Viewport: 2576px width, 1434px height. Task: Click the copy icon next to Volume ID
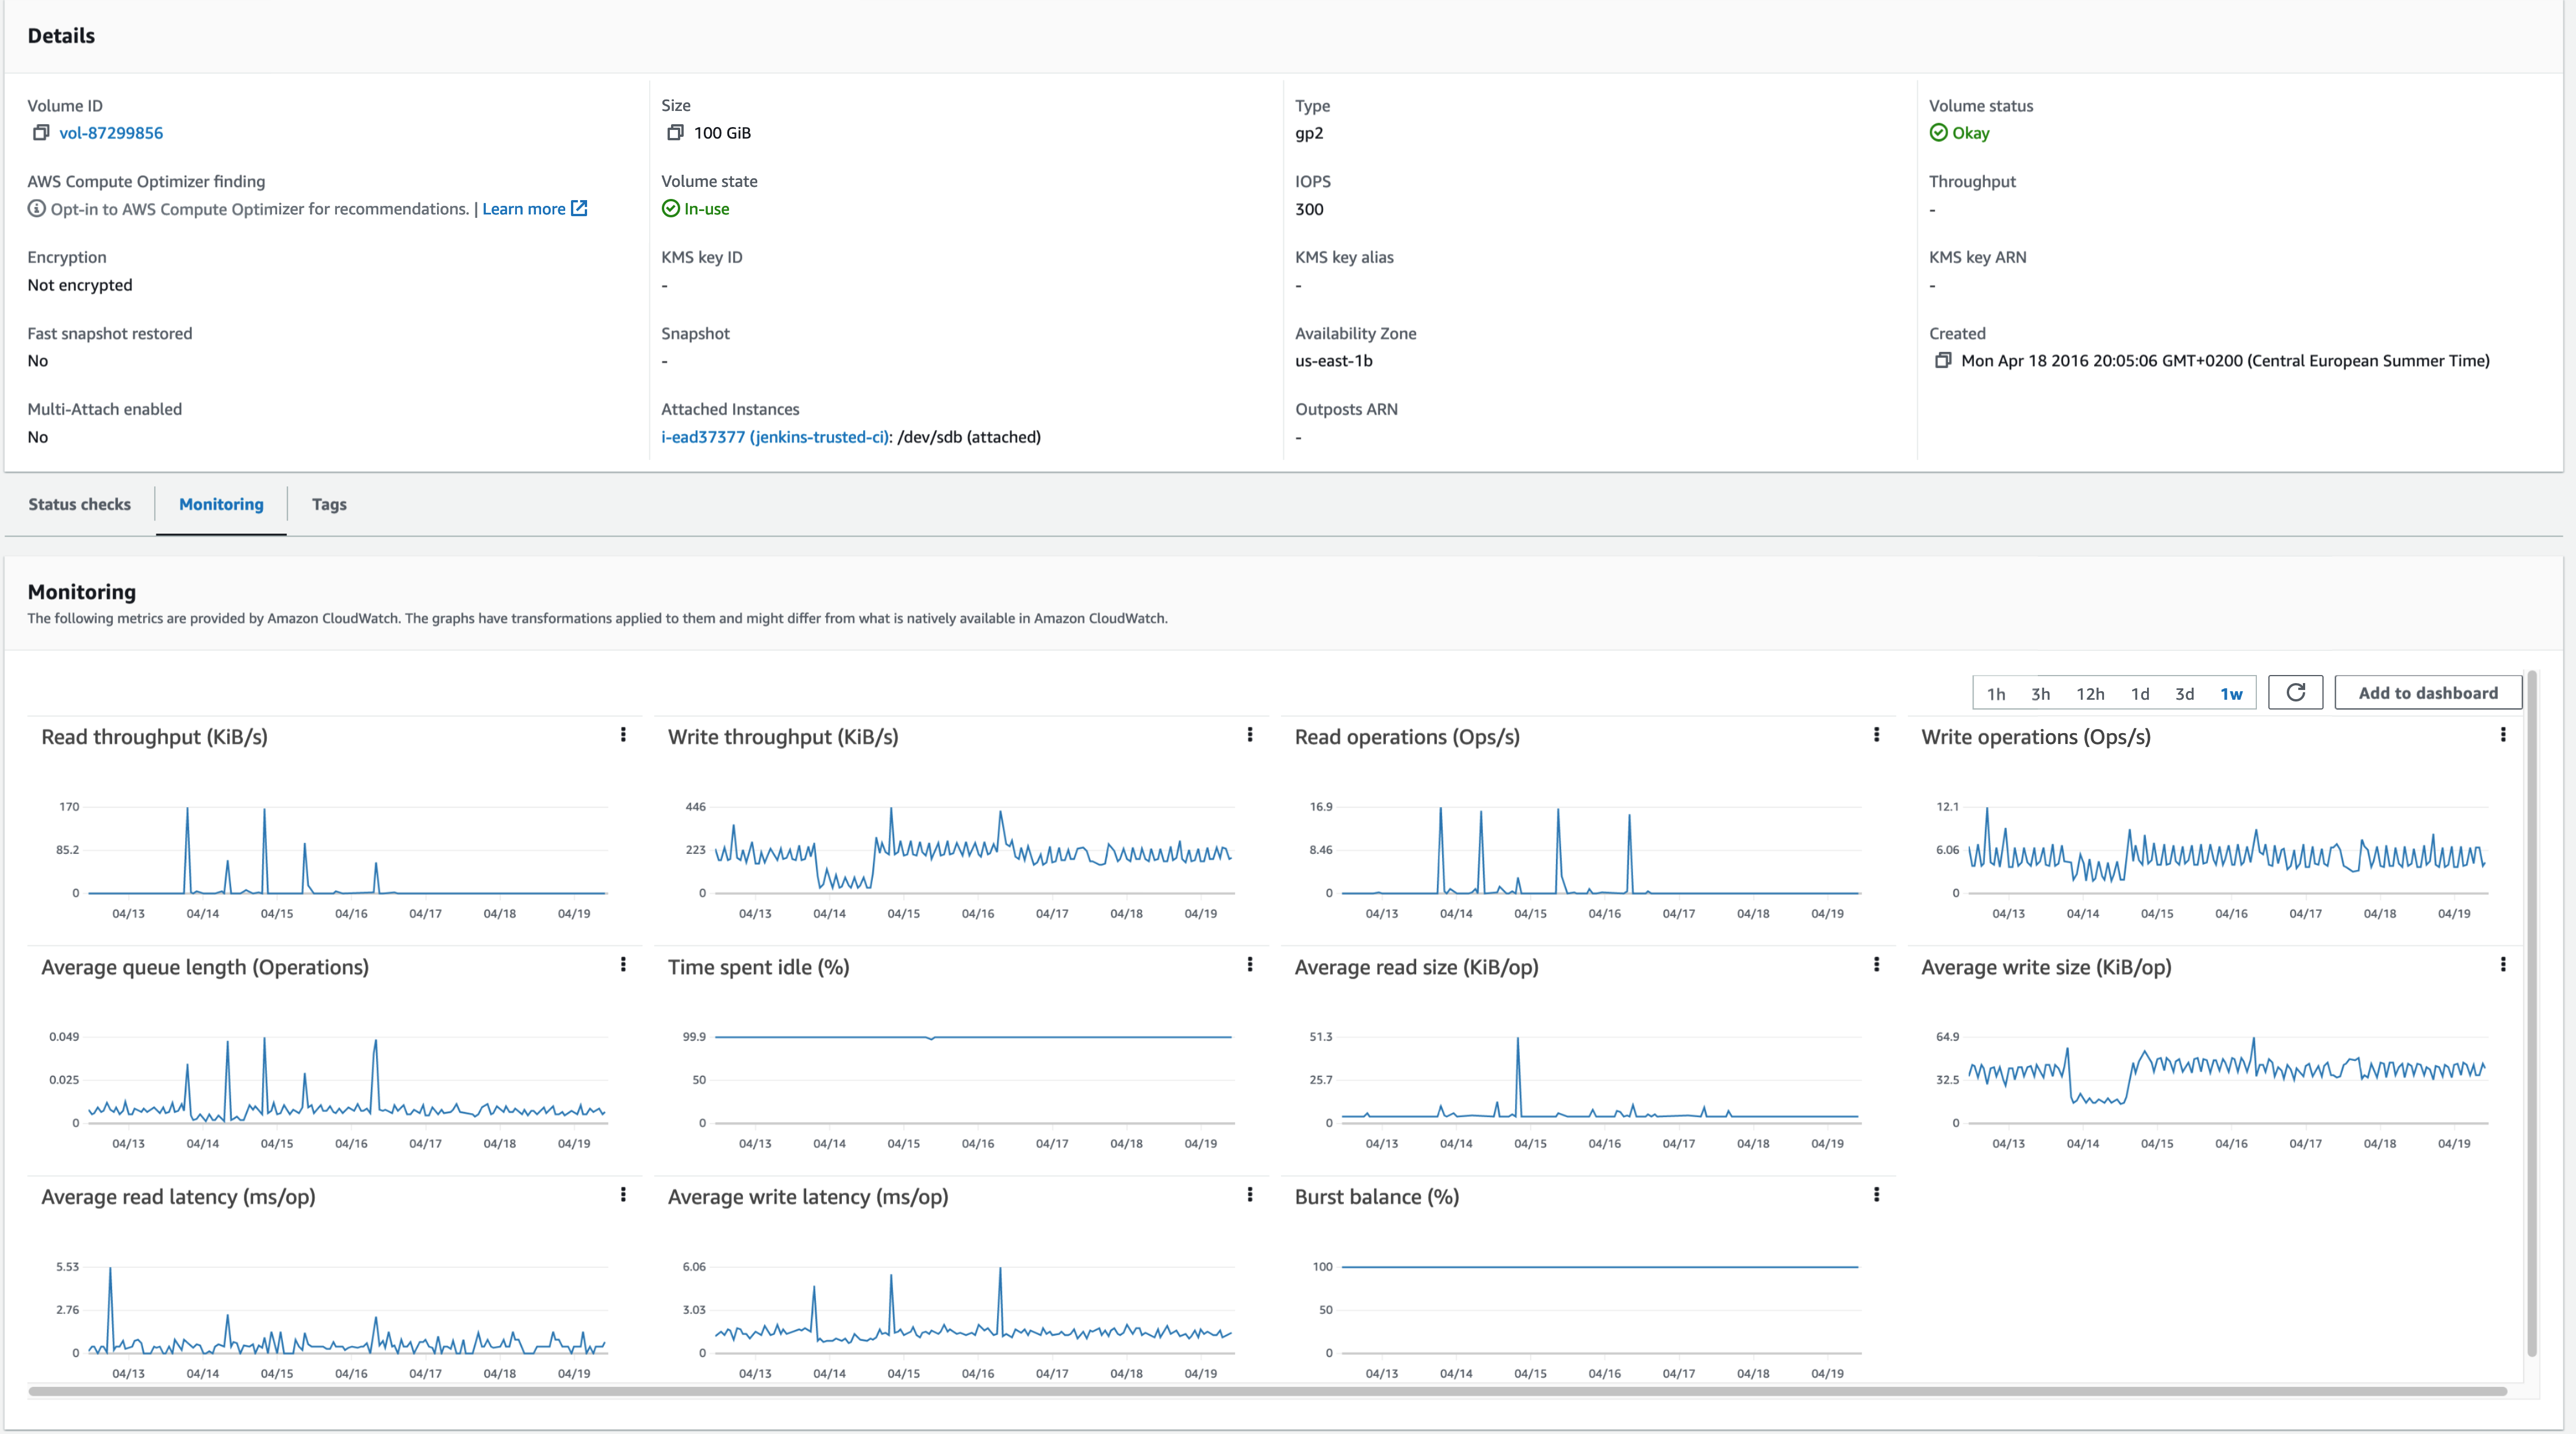pyautogui.click(x=40, y=132)
